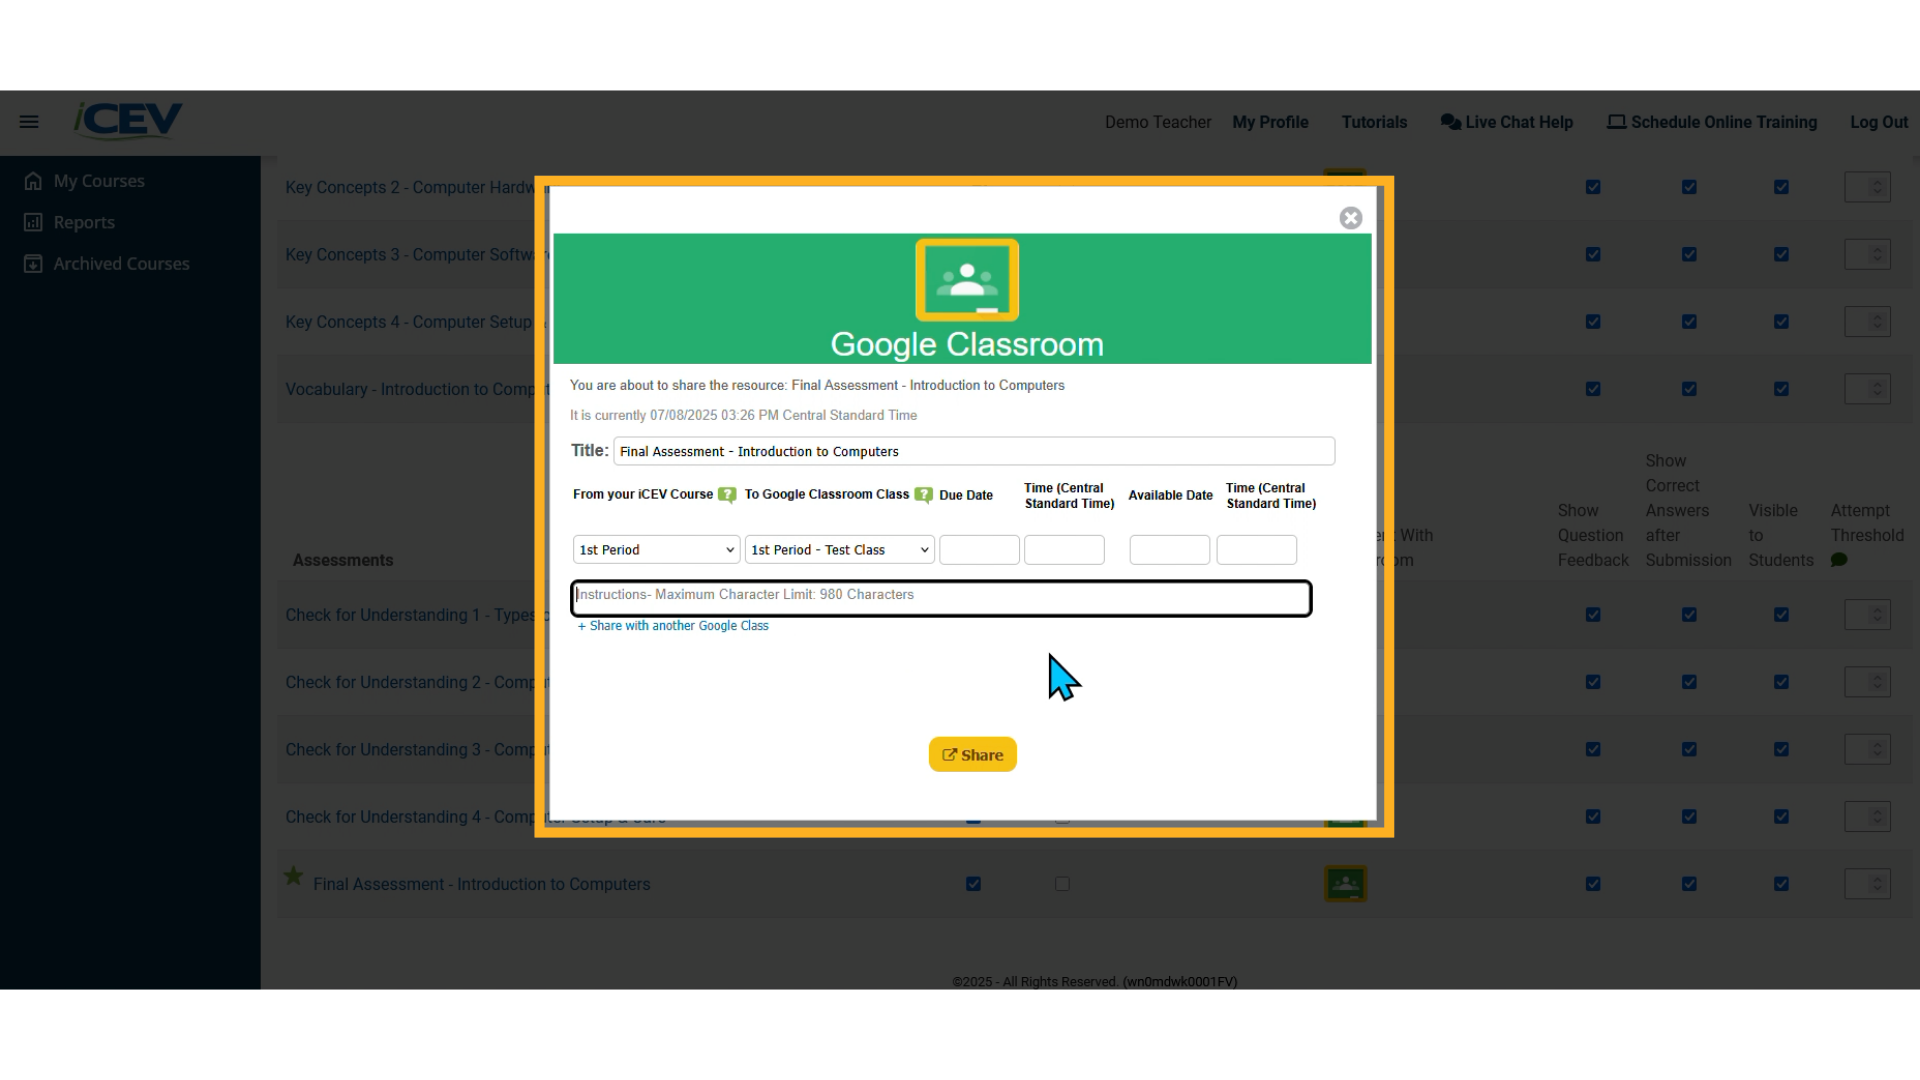Click the Due Date input field
This screenshot has width=1920, height=1080.
coord(979,550)
